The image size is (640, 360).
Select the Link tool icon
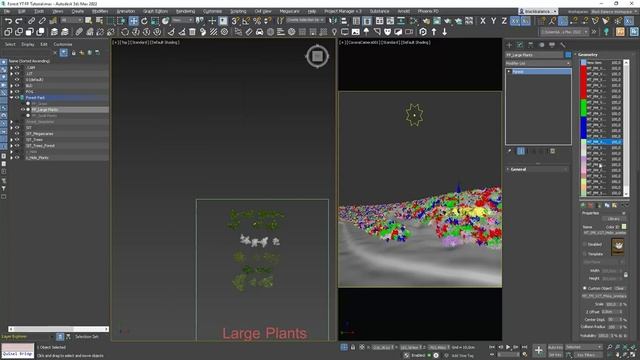point(31,20)
